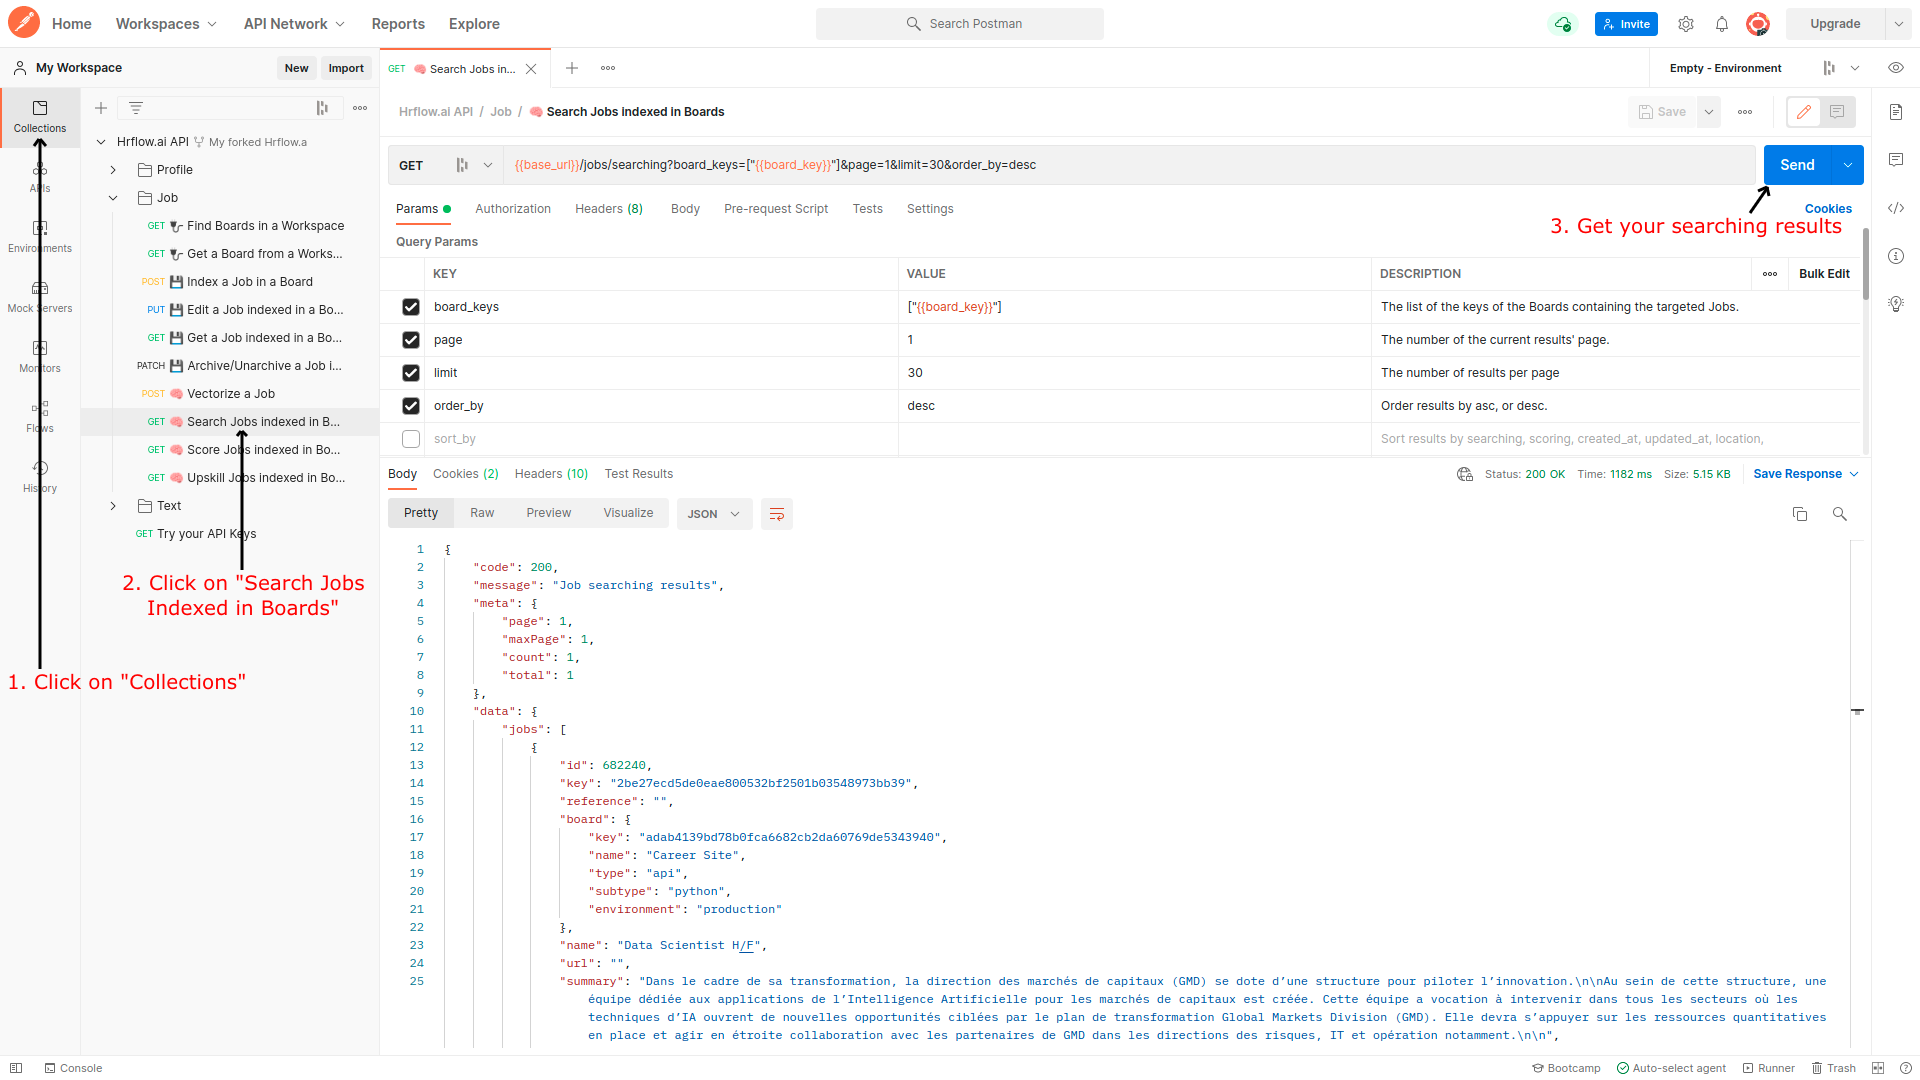Viewport: 1920px width, 1080px height.
Task: Enable the sort_by parameter
Action: [x=411, y=439]
